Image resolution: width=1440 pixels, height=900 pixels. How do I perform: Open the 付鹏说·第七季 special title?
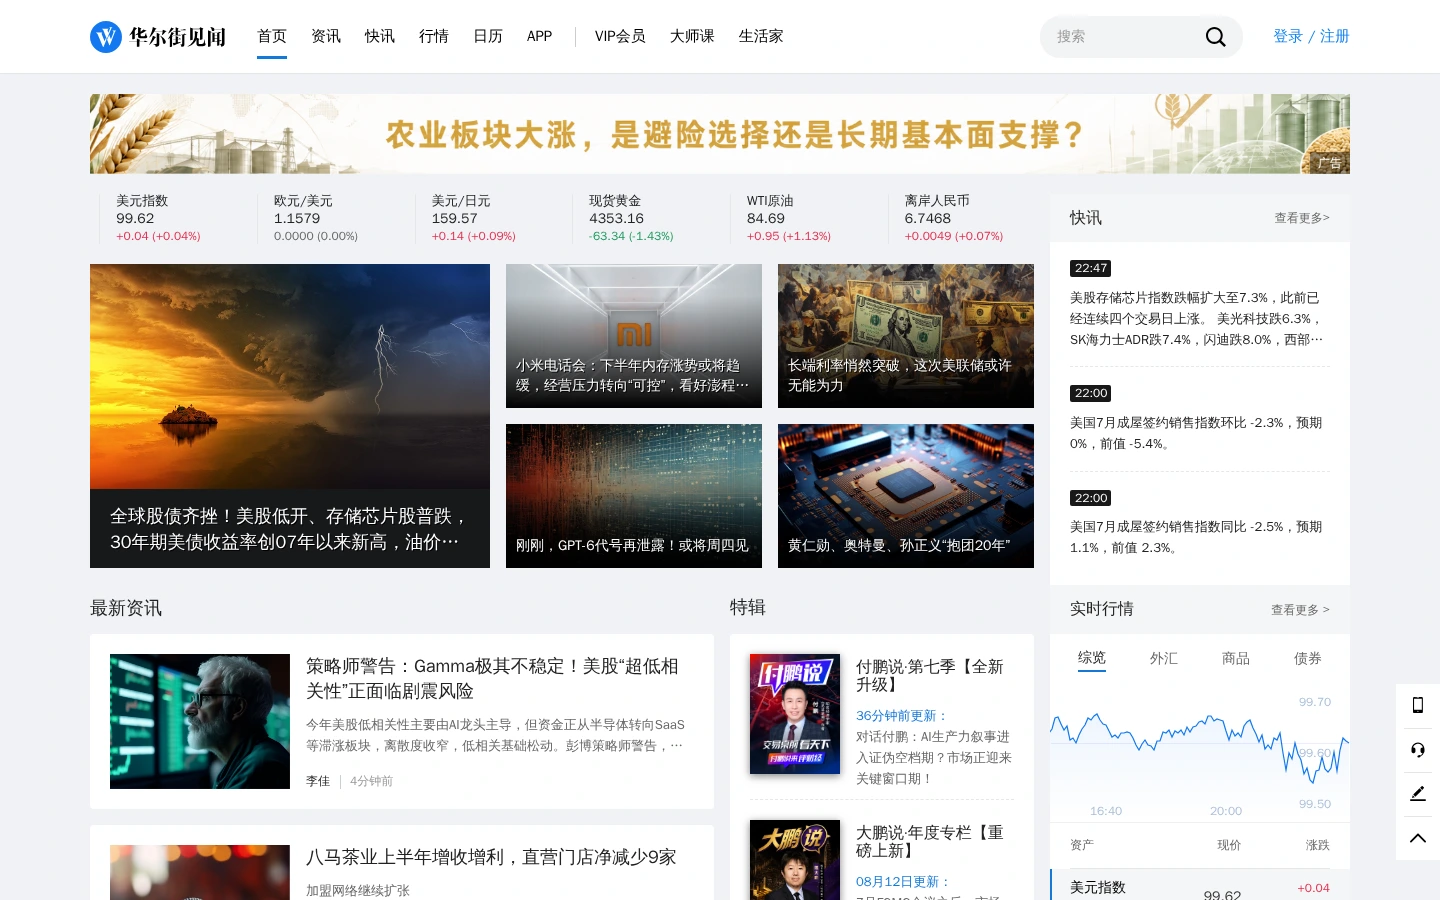coord(930,676)
